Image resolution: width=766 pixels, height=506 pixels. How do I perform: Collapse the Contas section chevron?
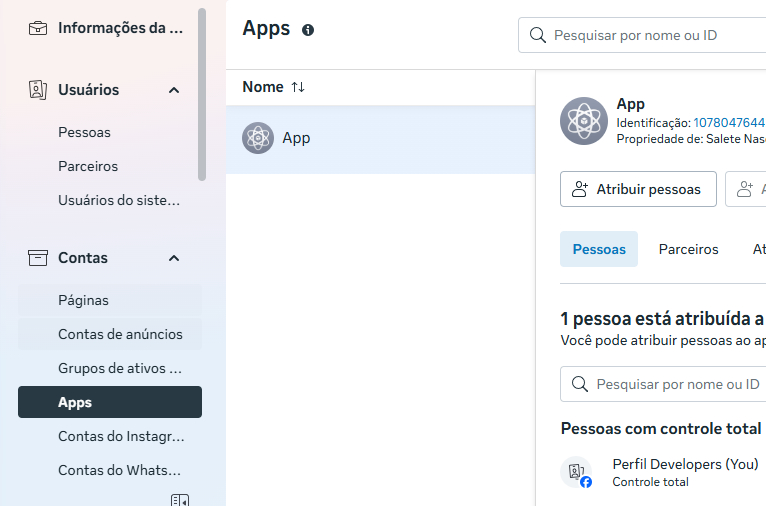click(x=174, y=258)
